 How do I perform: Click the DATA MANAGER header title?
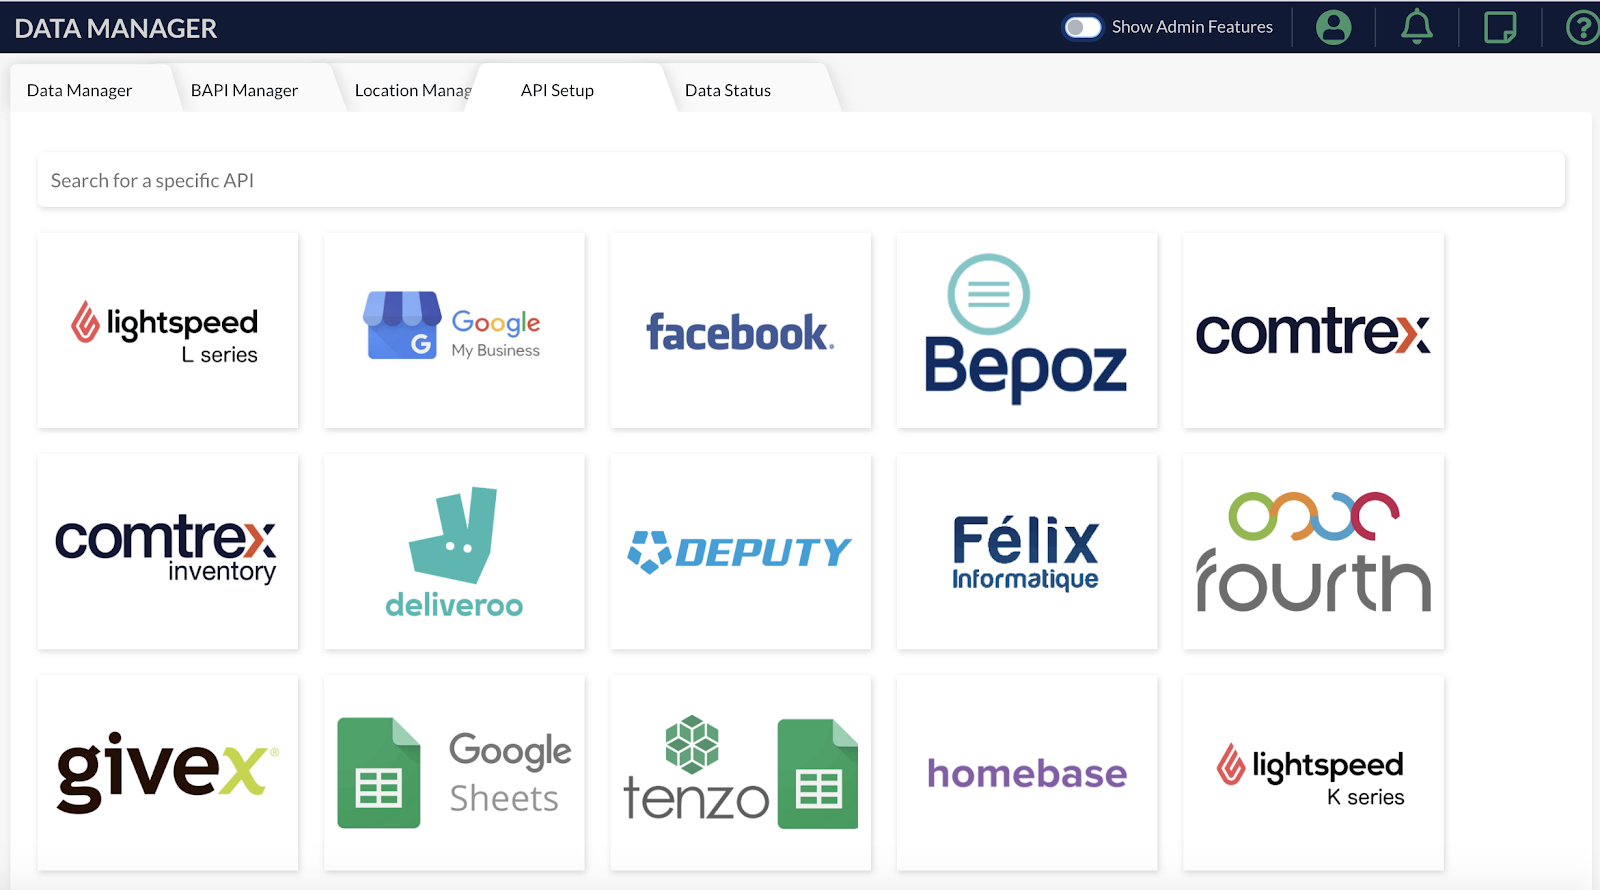[x=116, y=28]
